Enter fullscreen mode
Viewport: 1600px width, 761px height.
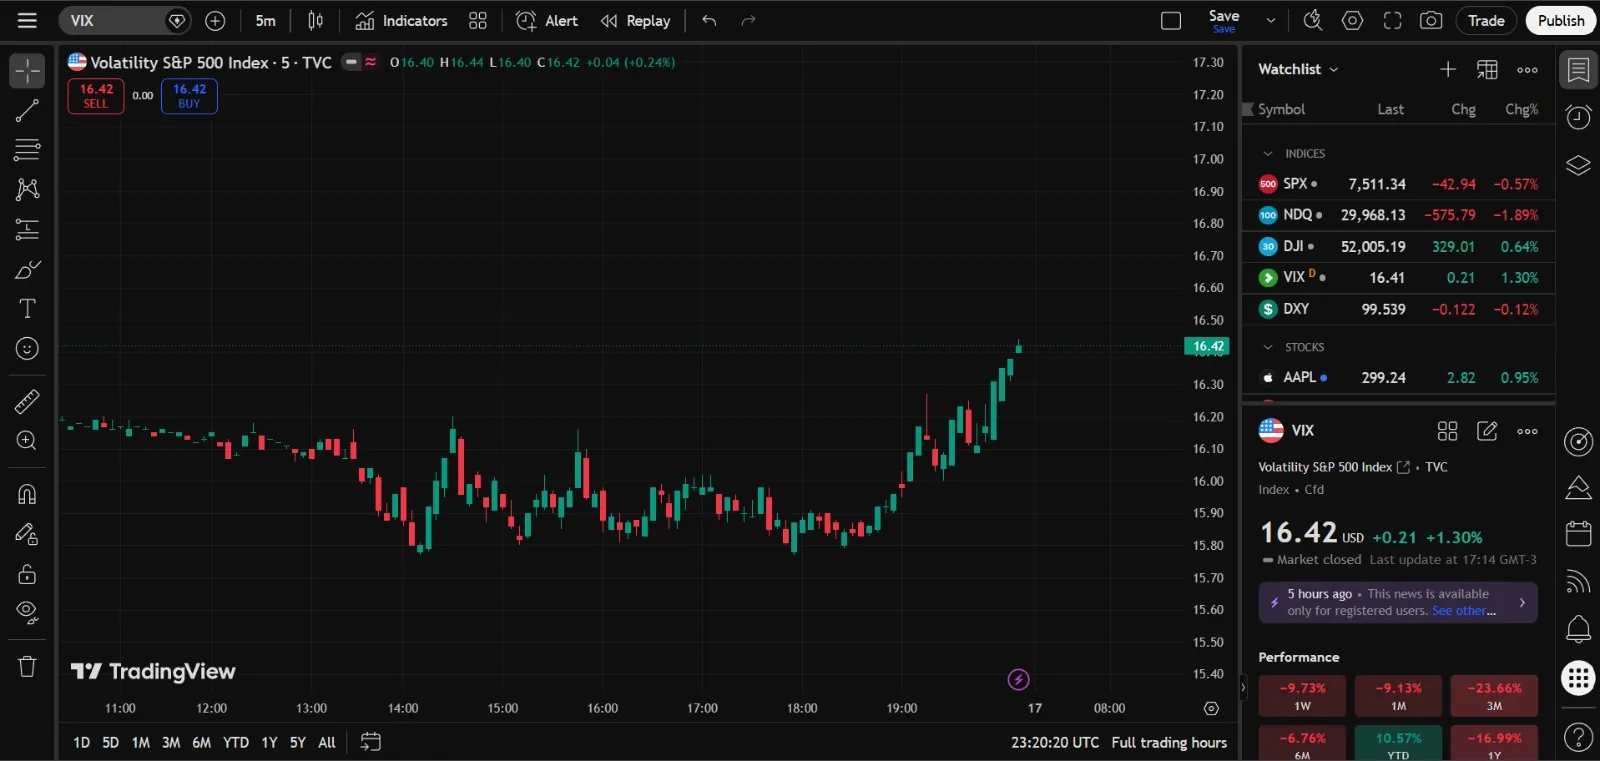(1392, 20)
